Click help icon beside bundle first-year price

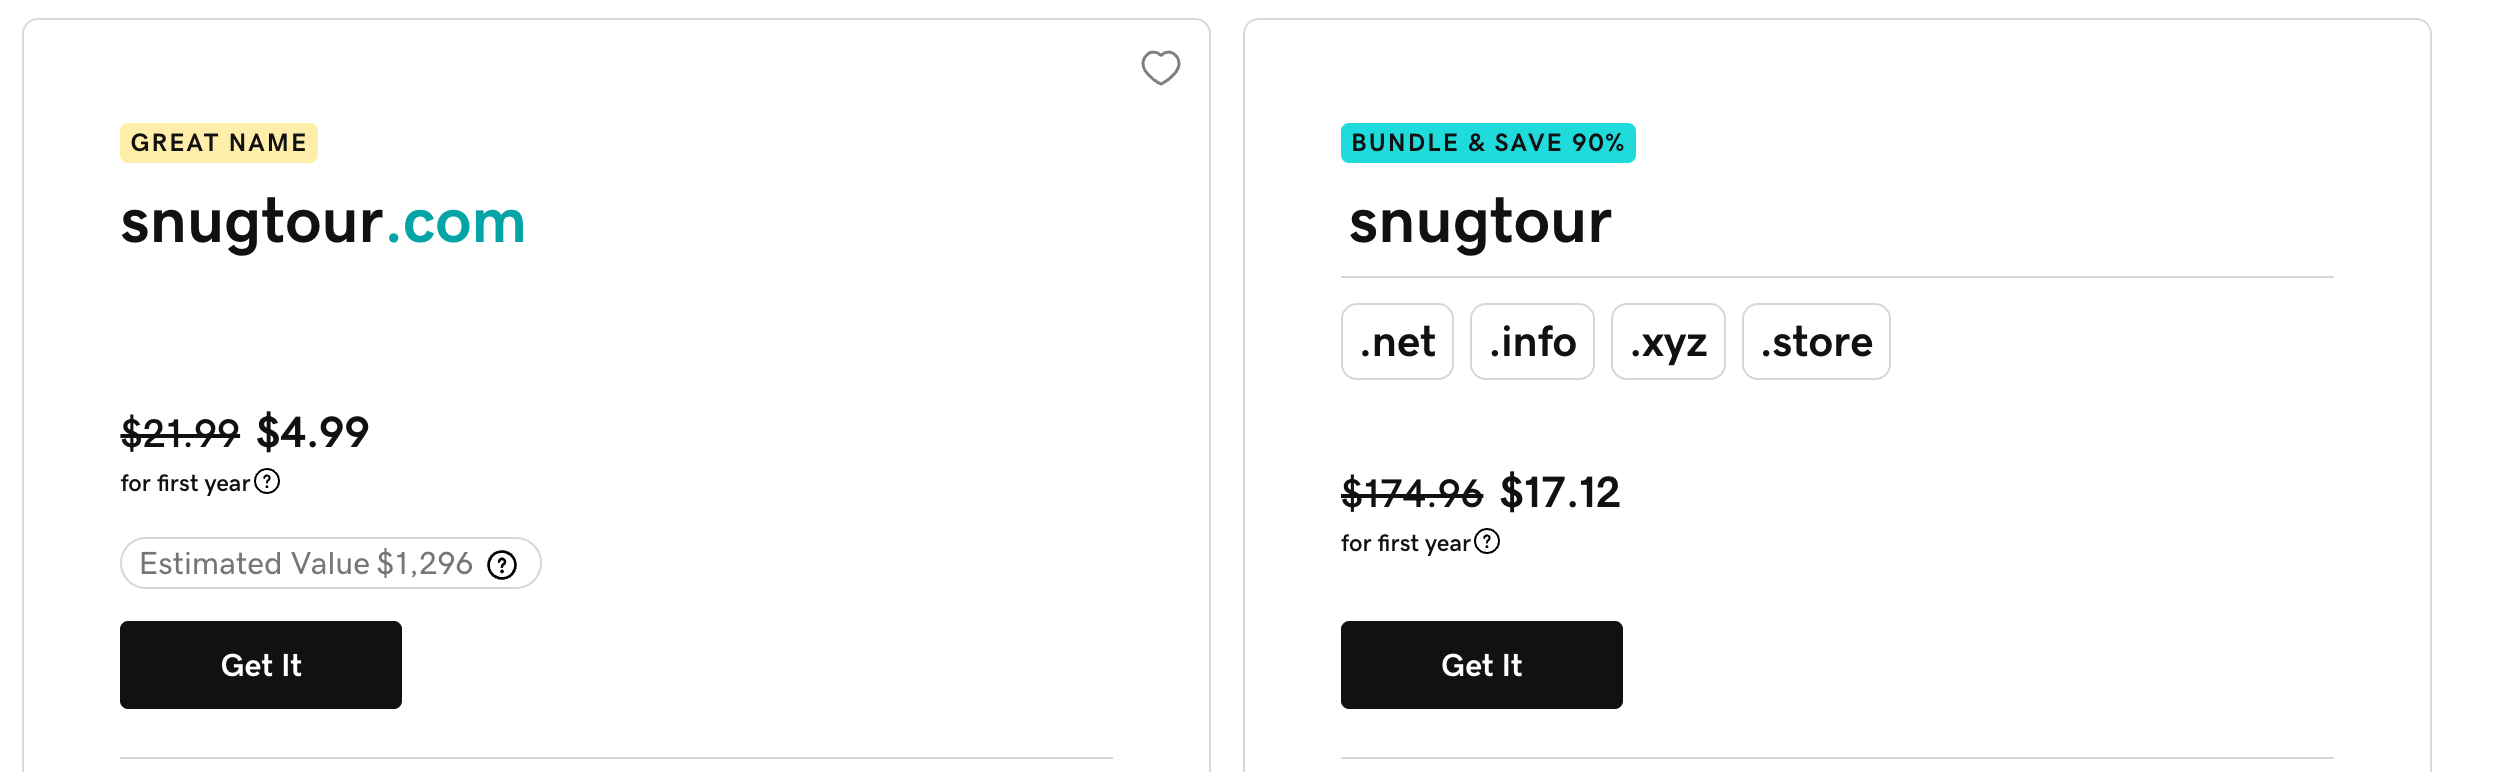coord(1487,542)
